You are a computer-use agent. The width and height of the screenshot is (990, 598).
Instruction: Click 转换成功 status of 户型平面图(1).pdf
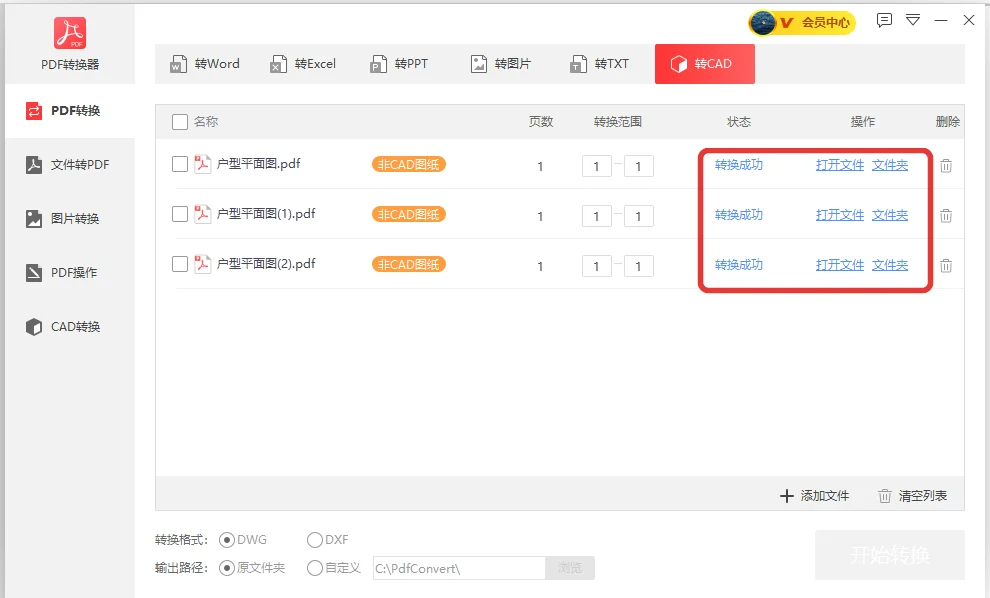click(x=739, y=215)
